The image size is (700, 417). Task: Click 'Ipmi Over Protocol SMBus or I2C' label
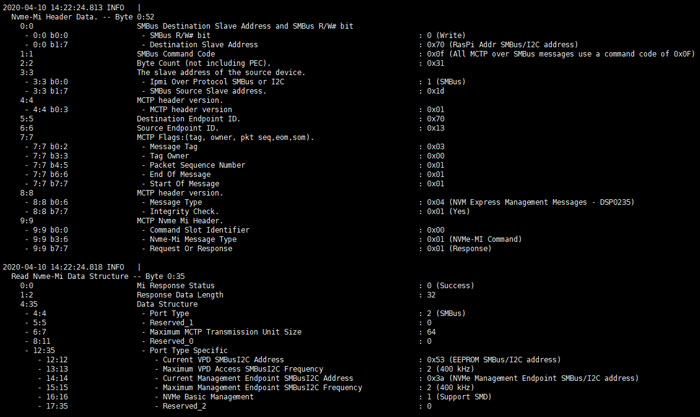coord(217,82)
